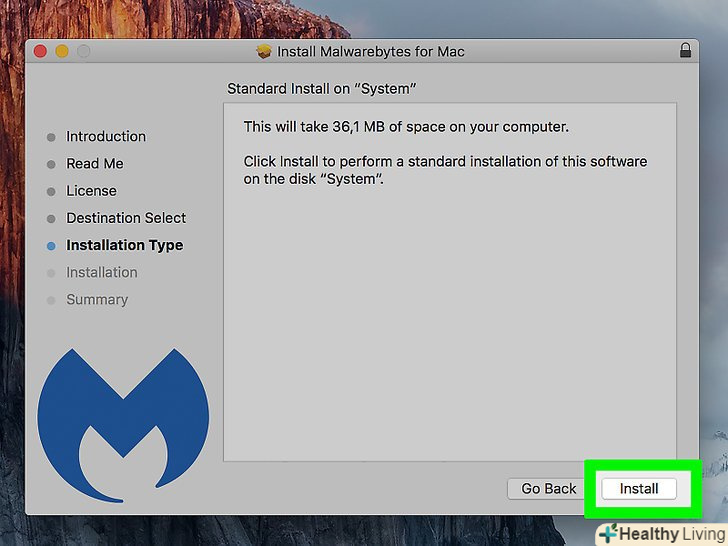The image size is (728, 546).
Task: Click the '36,1 MB of space' sentence
Action: pyautogui.click(x=406, y=127)
